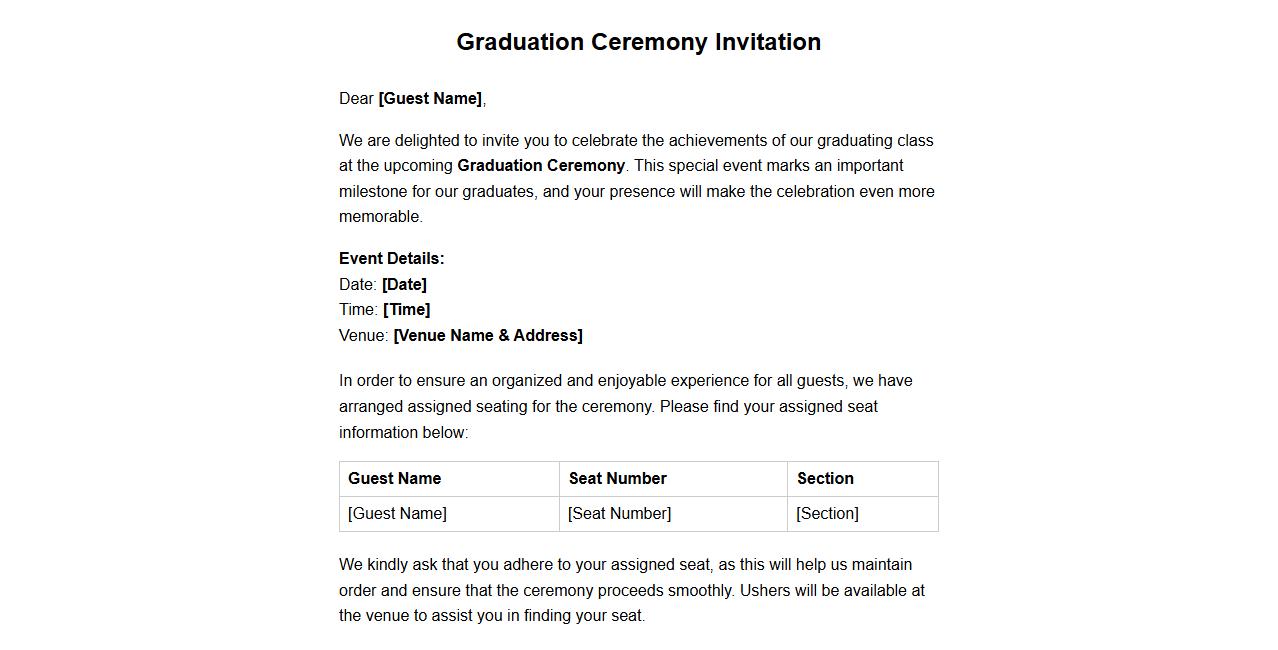The width and height of the screenshot is (1278, 650).
Task: Click the Seat Number column header
Action: point(618,479)
